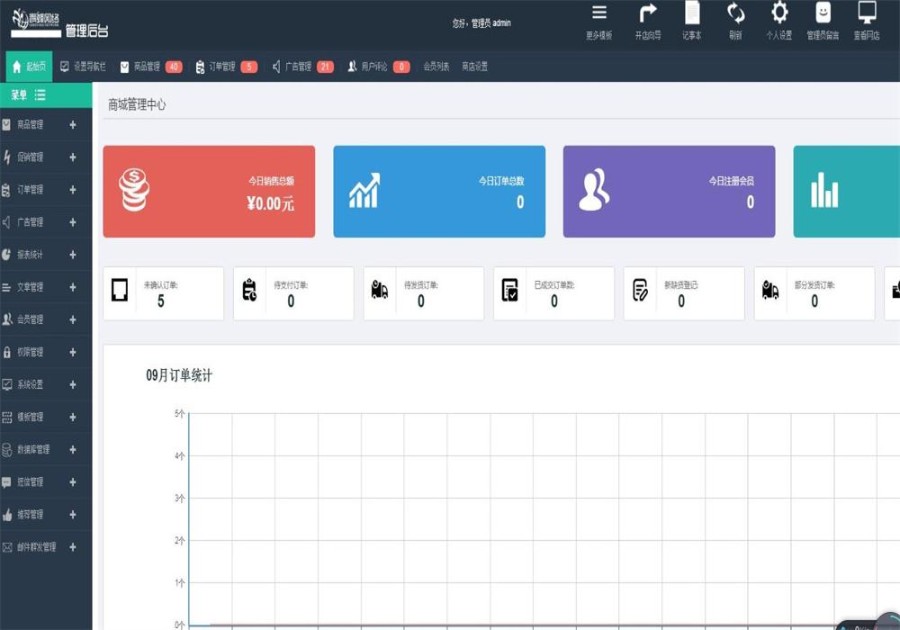900x630 pixels.
Task: Click the shop setup wizard arrow icon (开店向导)
Action: tap(648, 13)
